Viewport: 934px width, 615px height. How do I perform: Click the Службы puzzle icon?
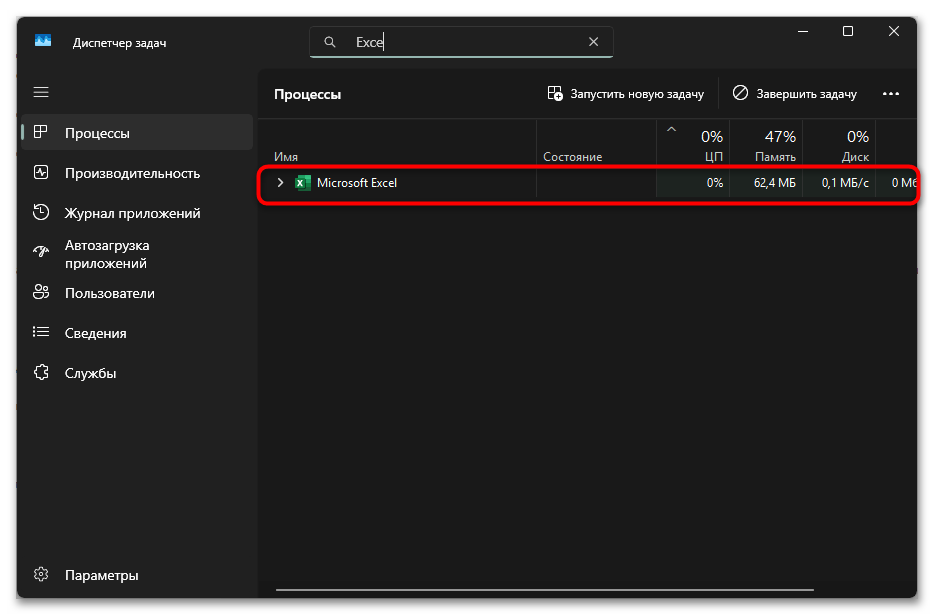click(41, 373)
